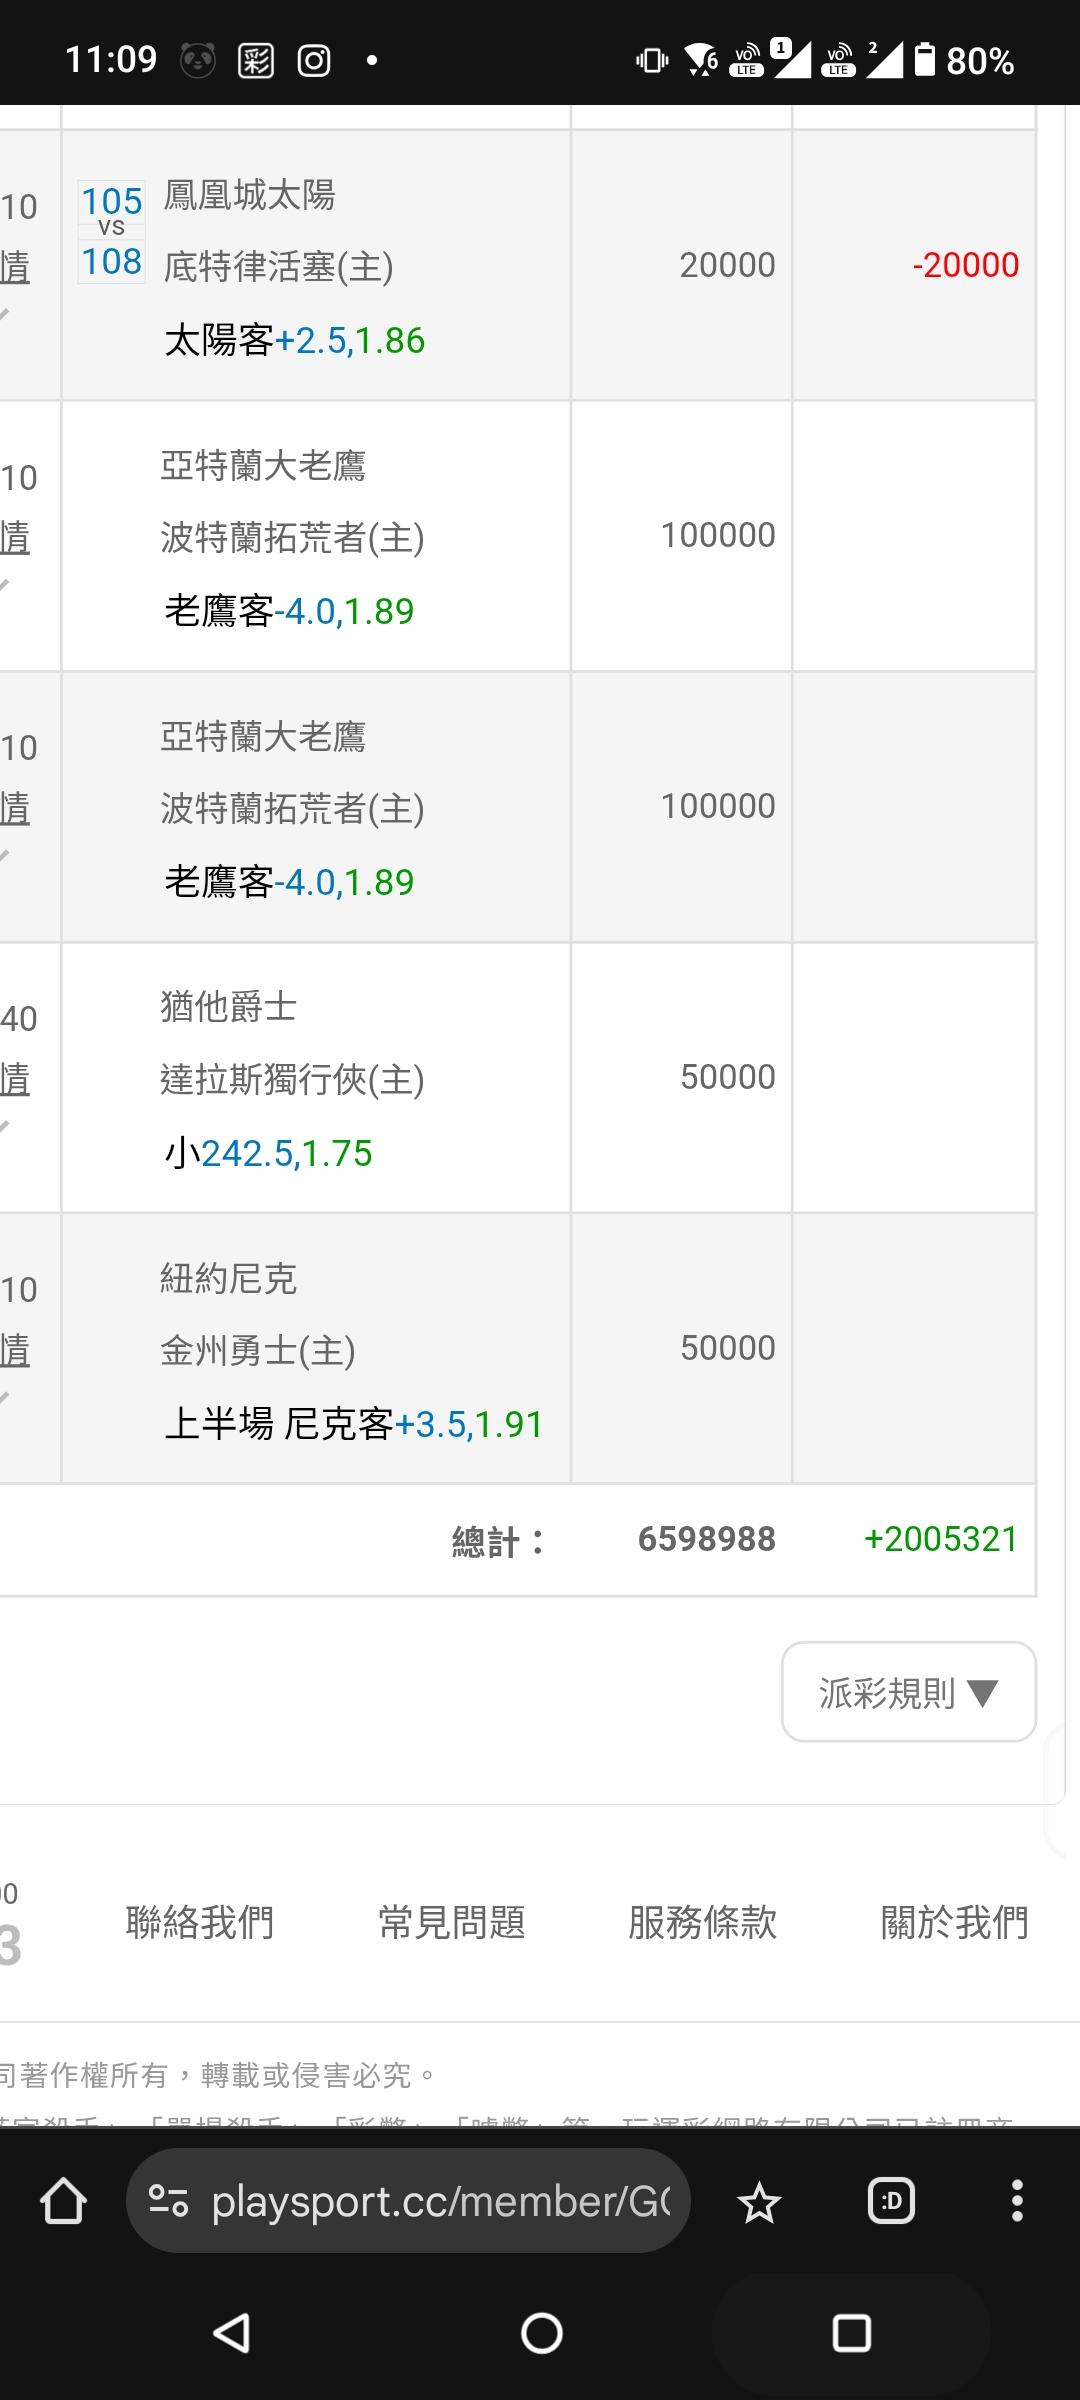The width and height of the screenshot is (1080, 2400).
Task: Tap the playsport.cc address bar
Action: point(440,2201)
